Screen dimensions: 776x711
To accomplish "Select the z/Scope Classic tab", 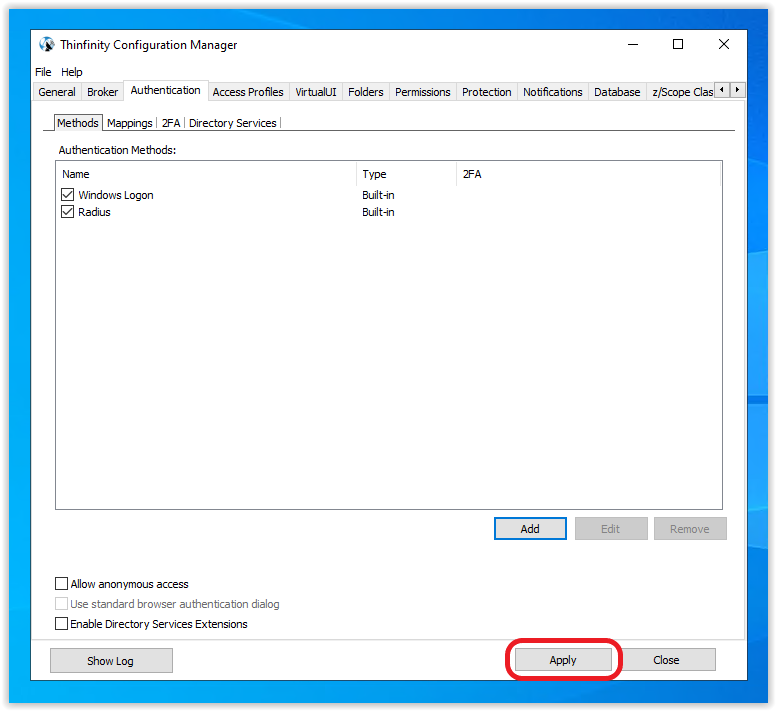I will pos(681,92).
